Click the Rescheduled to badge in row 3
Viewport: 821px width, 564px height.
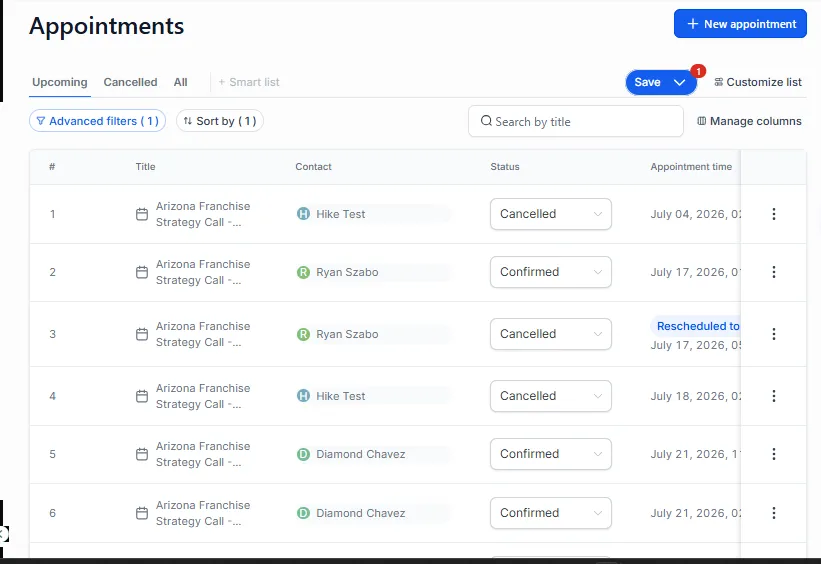click(x=696, y=326)
